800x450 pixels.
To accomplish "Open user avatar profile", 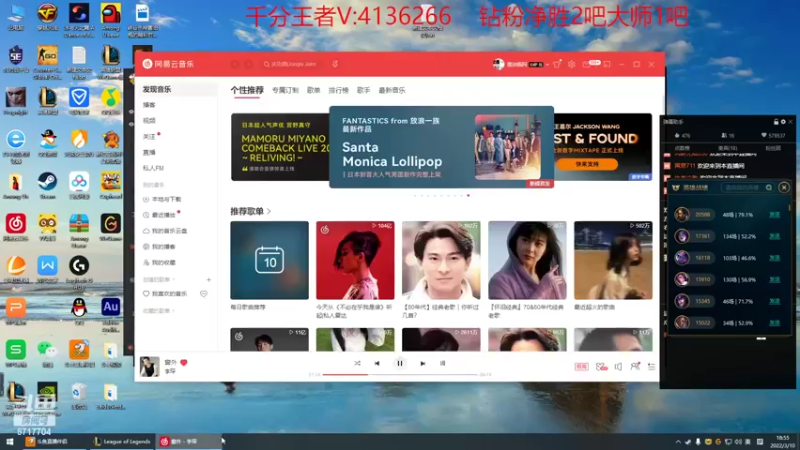I will coord(498,64).
